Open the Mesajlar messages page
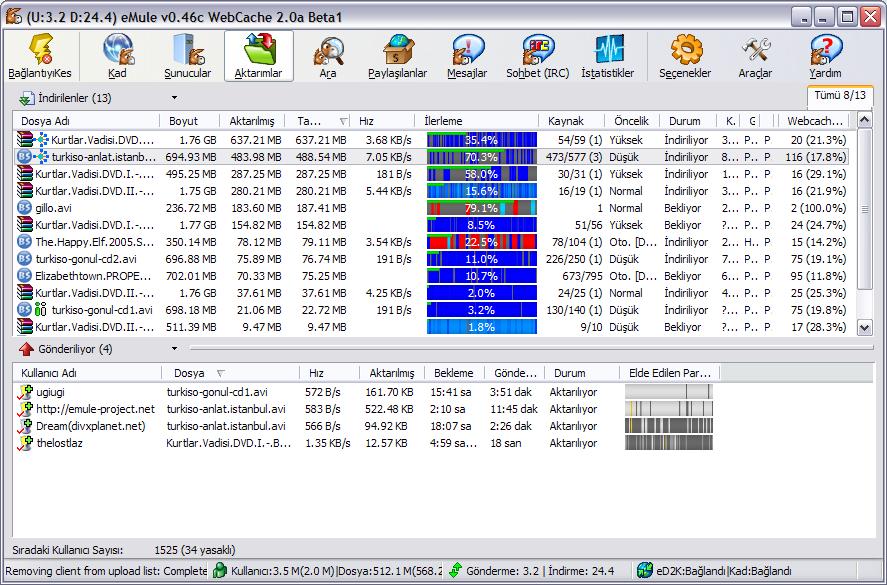Screen dimensions: 887x585 click(x=467, y=56)
